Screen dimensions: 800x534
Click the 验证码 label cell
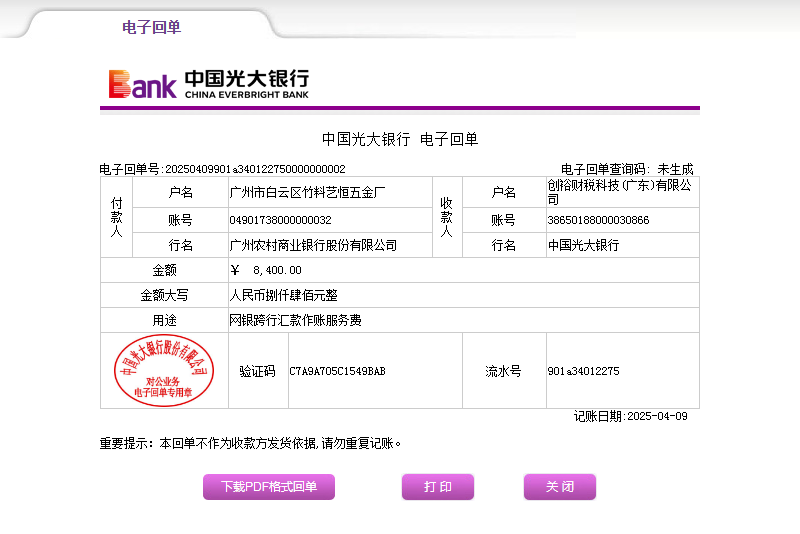click(258, 371)
